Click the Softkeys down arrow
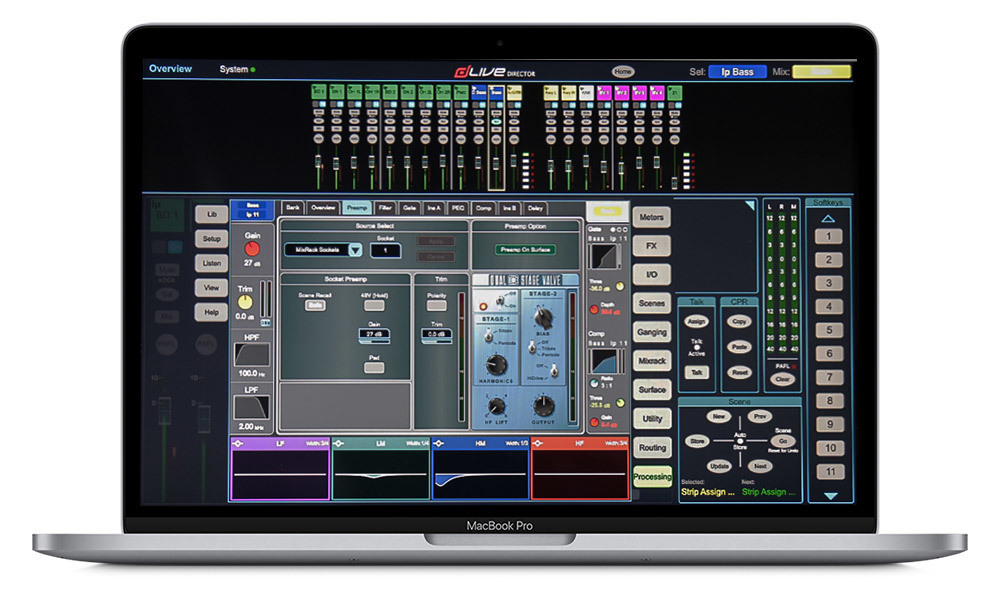 pos(830,495)
